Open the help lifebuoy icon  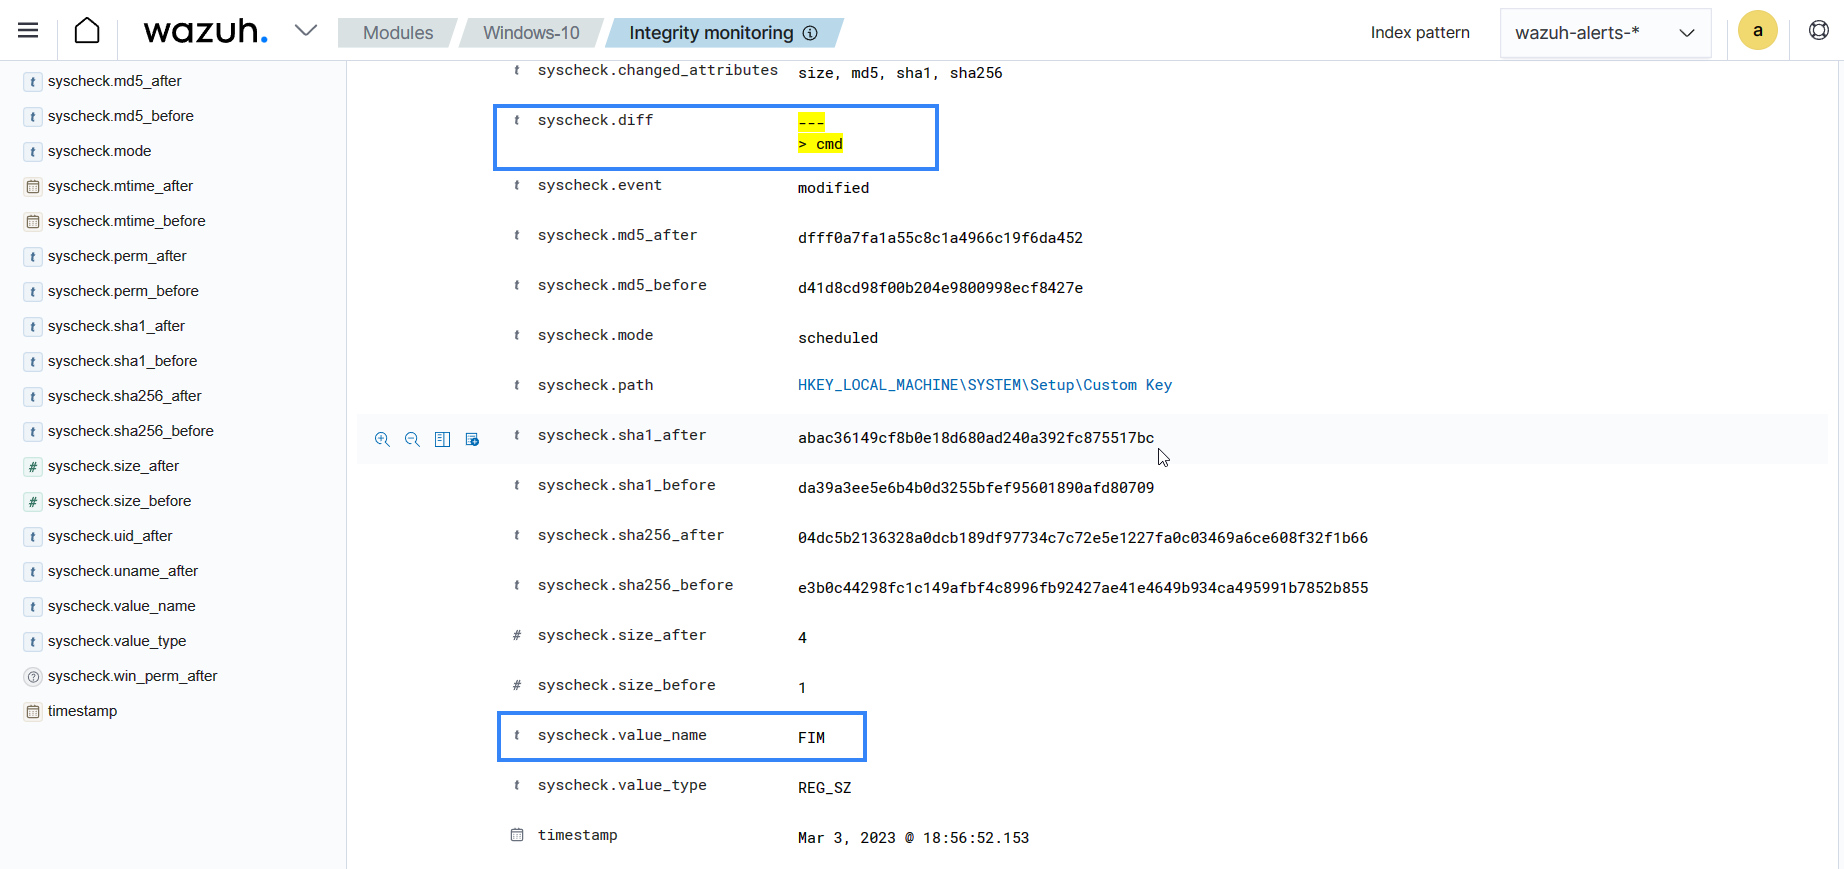tap(1819, 30)
